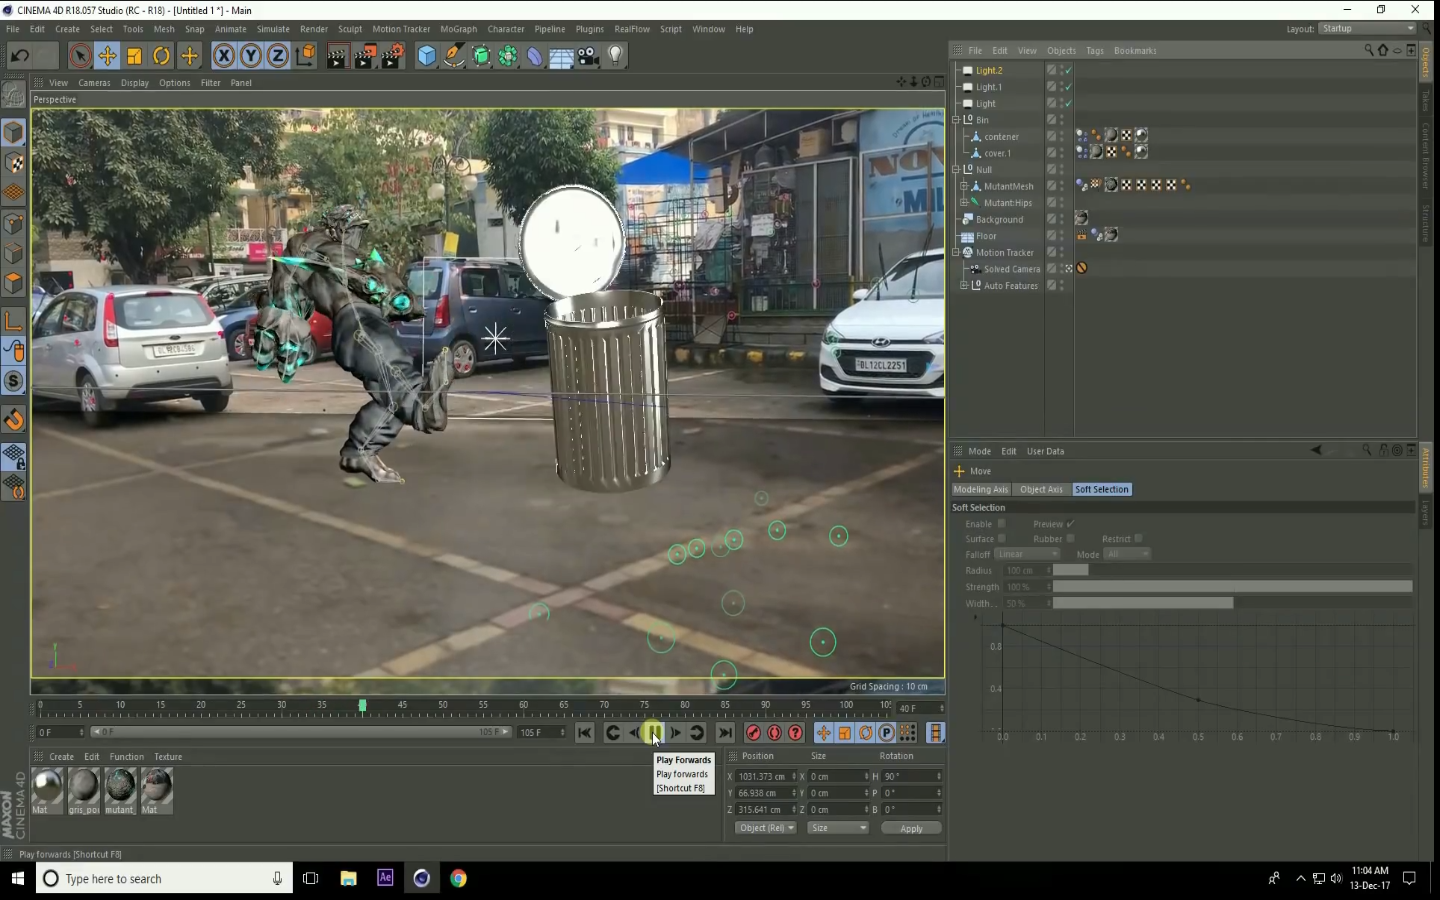Open the Edit Render Settings icon

coord(393,56)
